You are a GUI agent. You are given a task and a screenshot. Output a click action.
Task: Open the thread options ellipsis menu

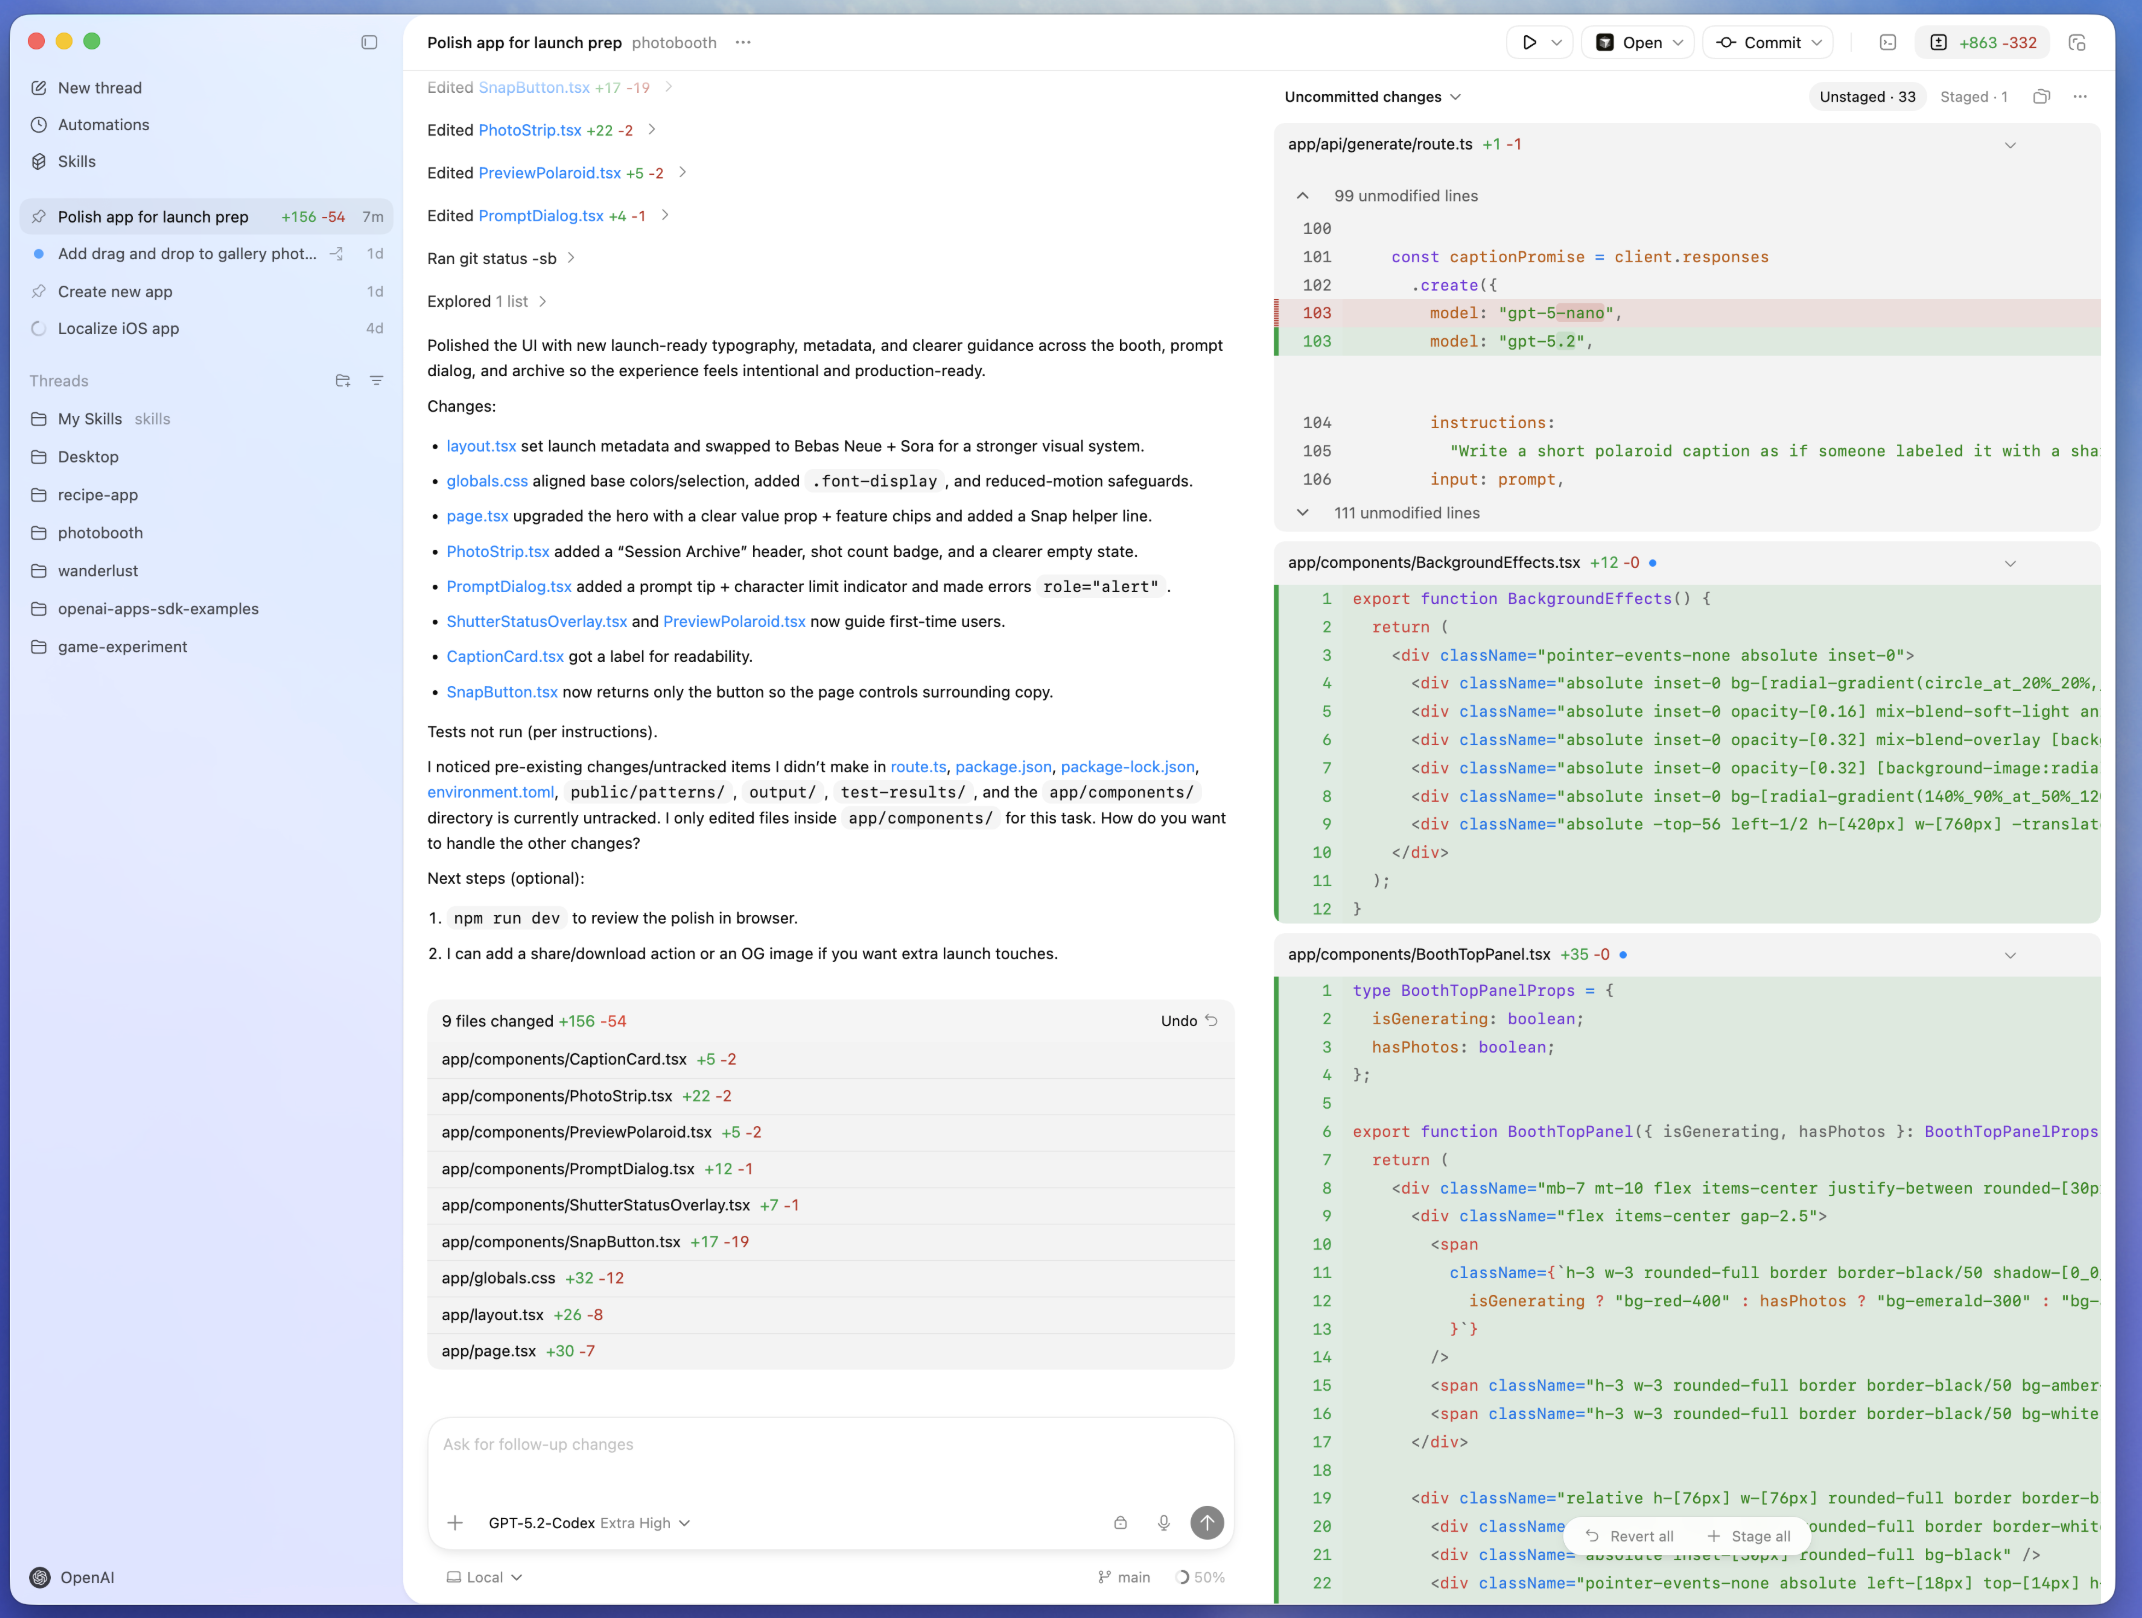point(743,42)
